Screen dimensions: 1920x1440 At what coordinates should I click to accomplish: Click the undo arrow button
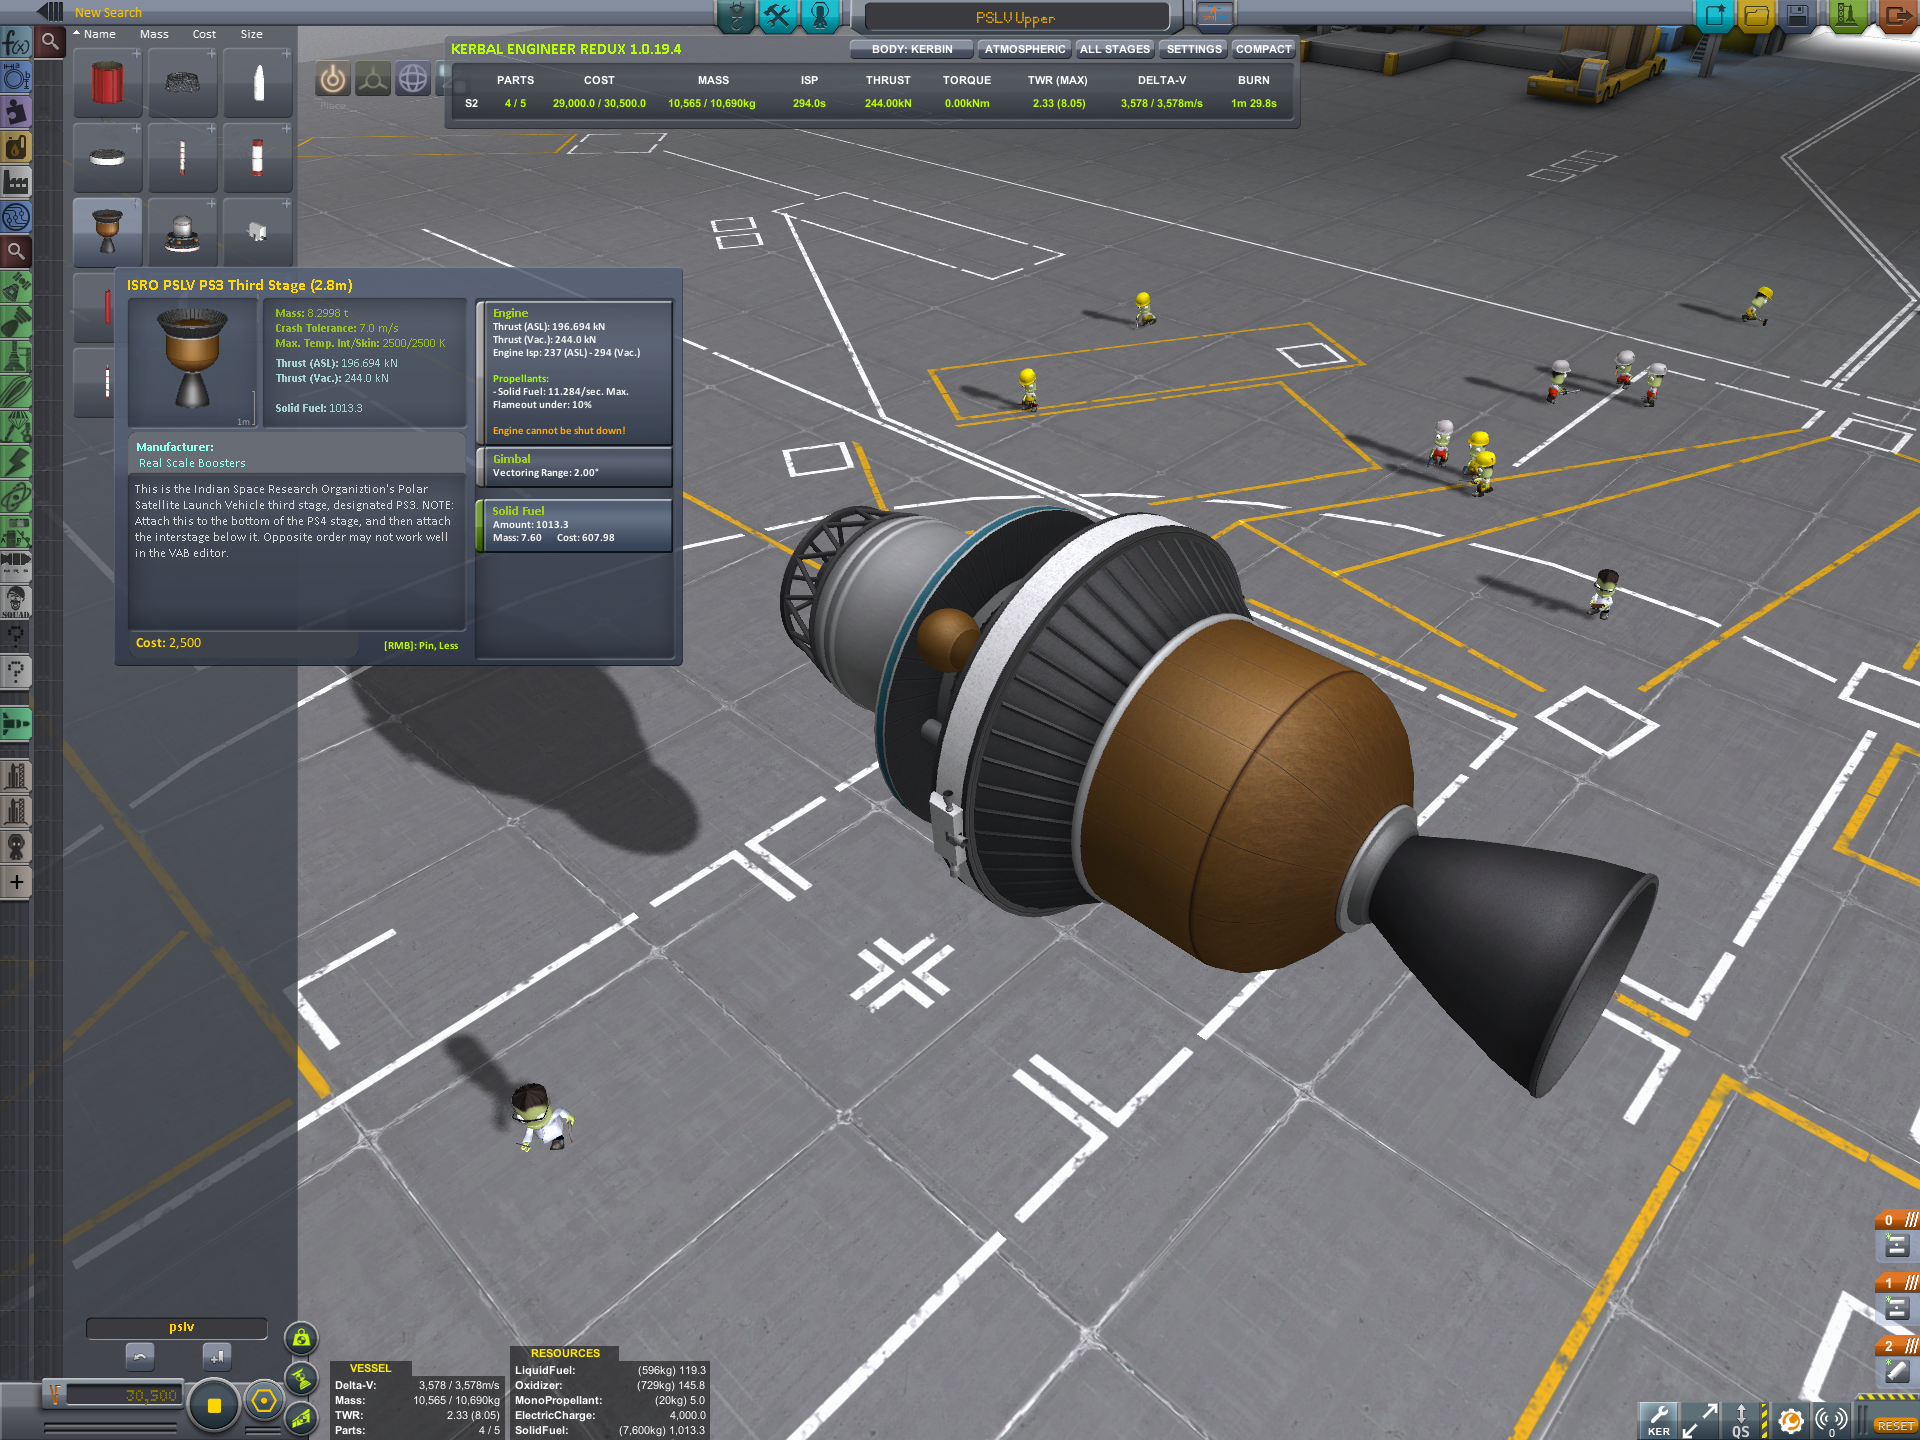coord(140,1357)
